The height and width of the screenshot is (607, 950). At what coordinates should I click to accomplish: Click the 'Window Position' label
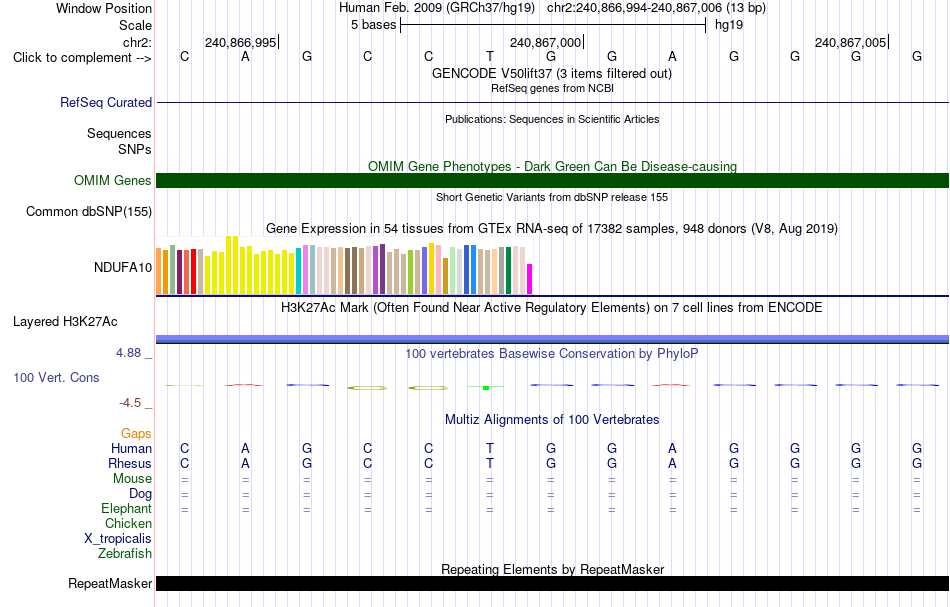[104, 8]
